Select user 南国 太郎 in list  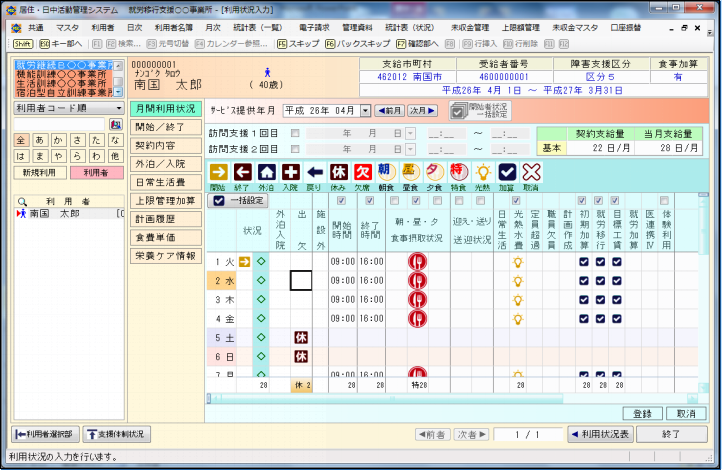(x=60, y=213)
